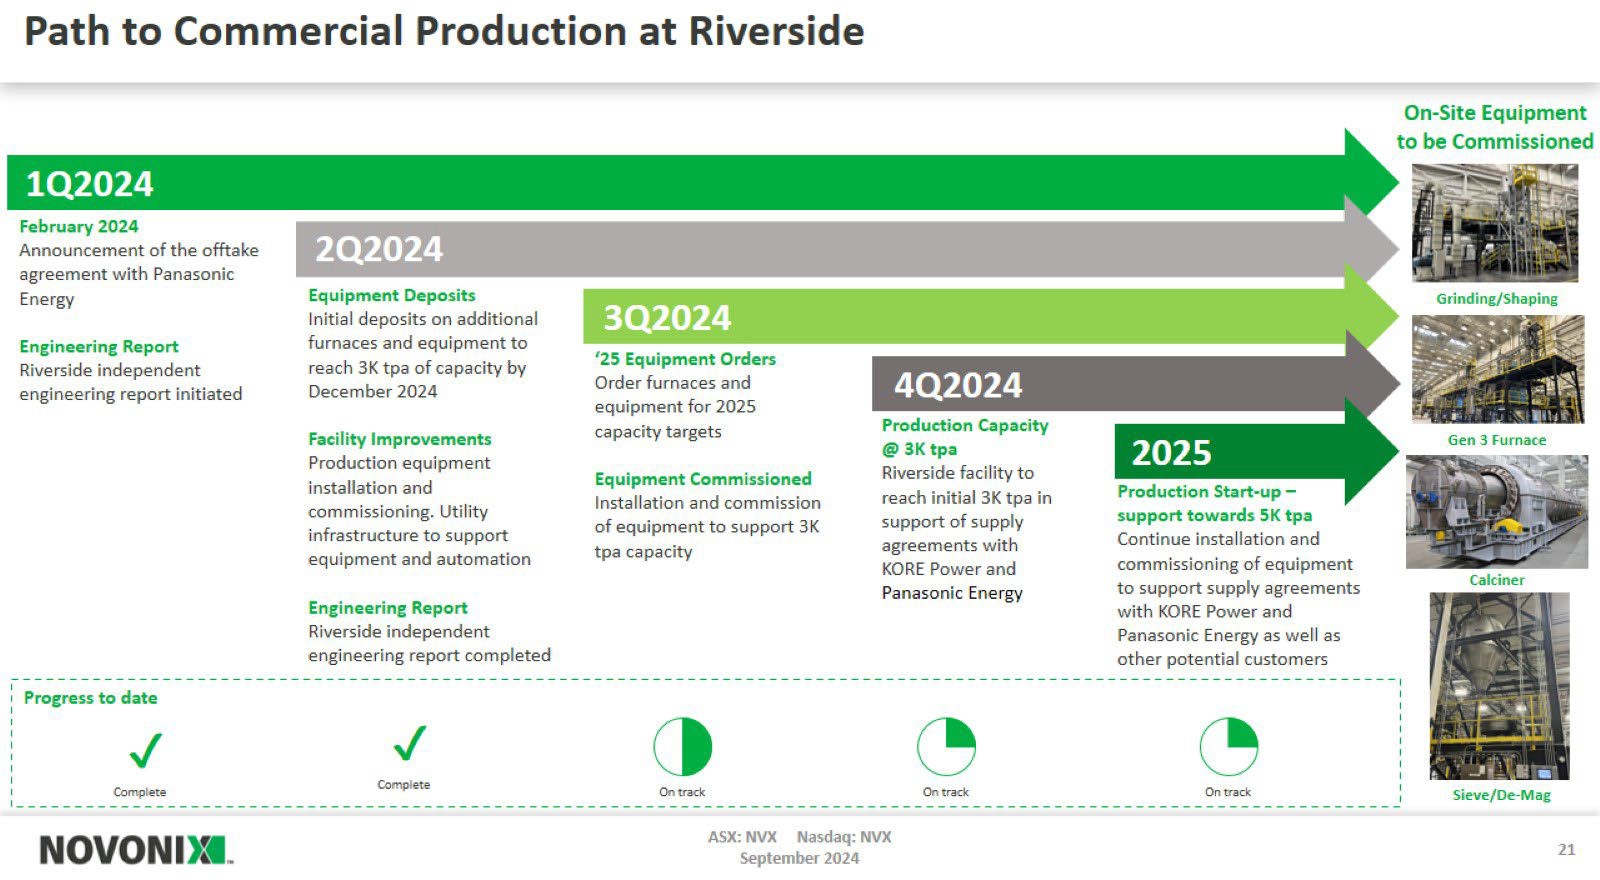
Task: Click the 'Grinding/Shaping' caption
Action: coord(1497,298)
